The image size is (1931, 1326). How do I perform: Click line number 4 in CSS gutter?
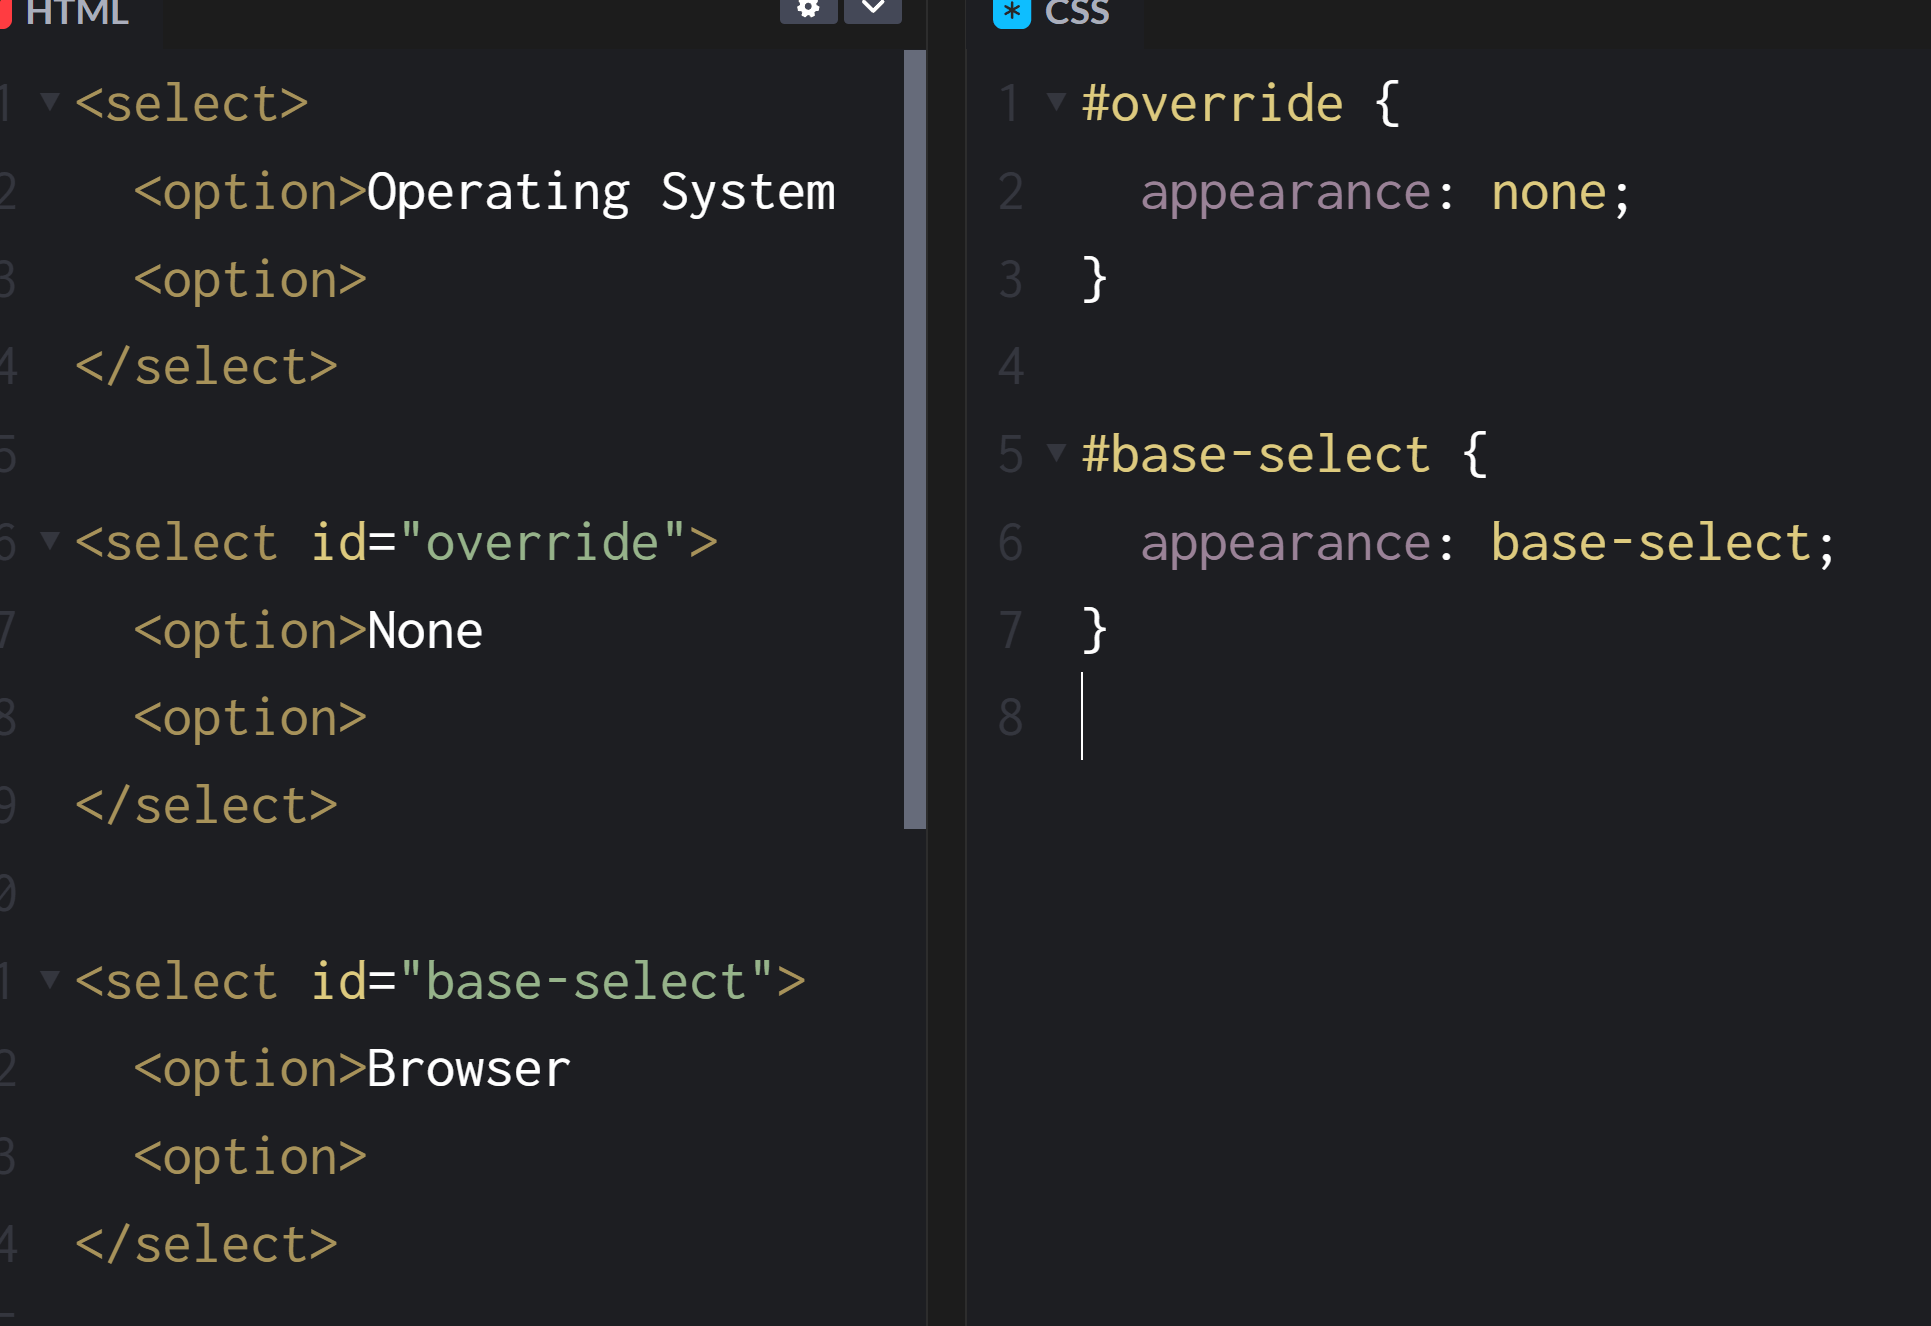[1011, 366]
